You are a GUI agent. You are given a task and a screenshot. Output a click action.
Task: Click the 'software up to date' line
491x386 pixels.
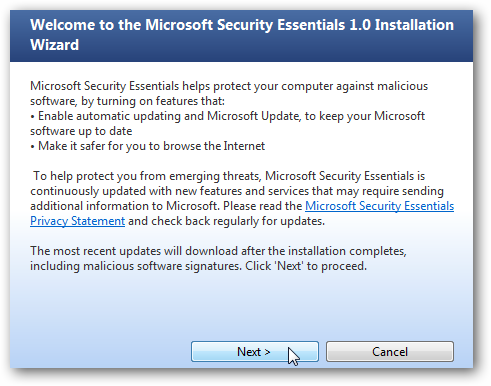click(x=81, y=131)
